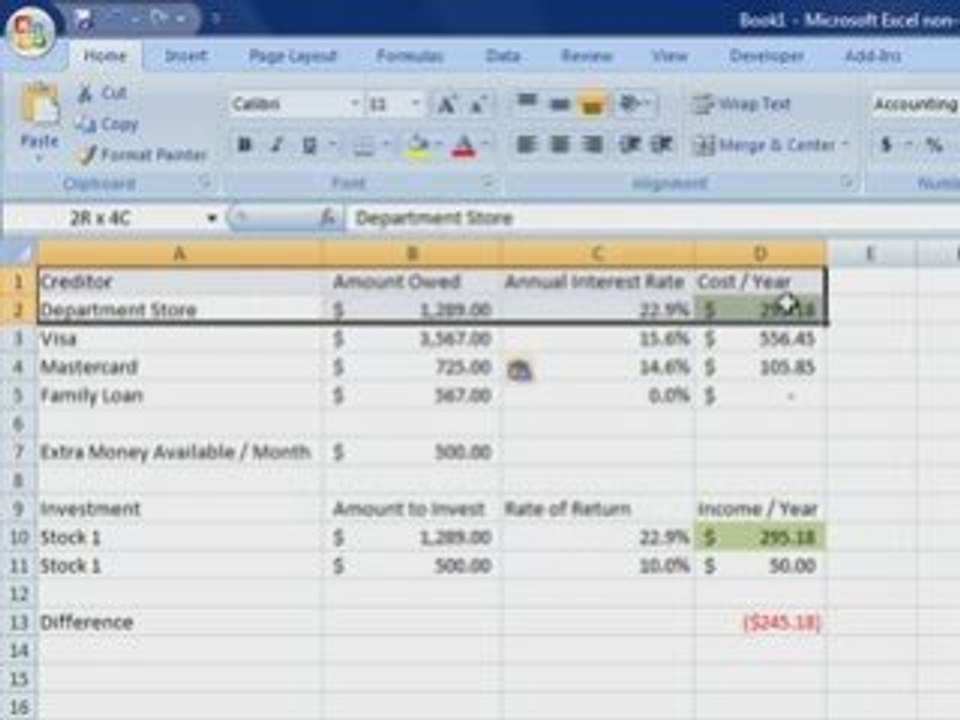Click the Paste clipboard icon
The height and width of the screenshot is (720, 960).
pos(40,104)
